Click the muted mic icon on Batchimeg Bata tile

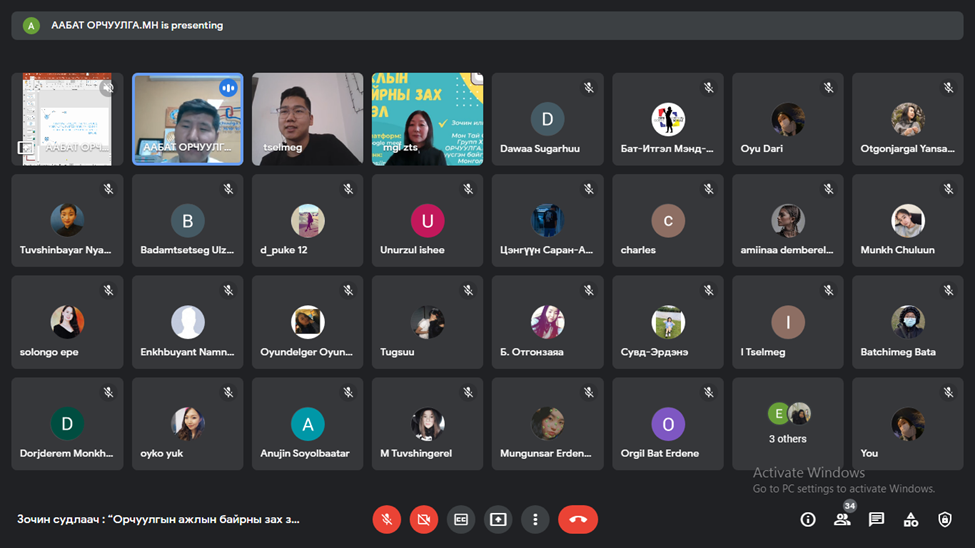948,290
